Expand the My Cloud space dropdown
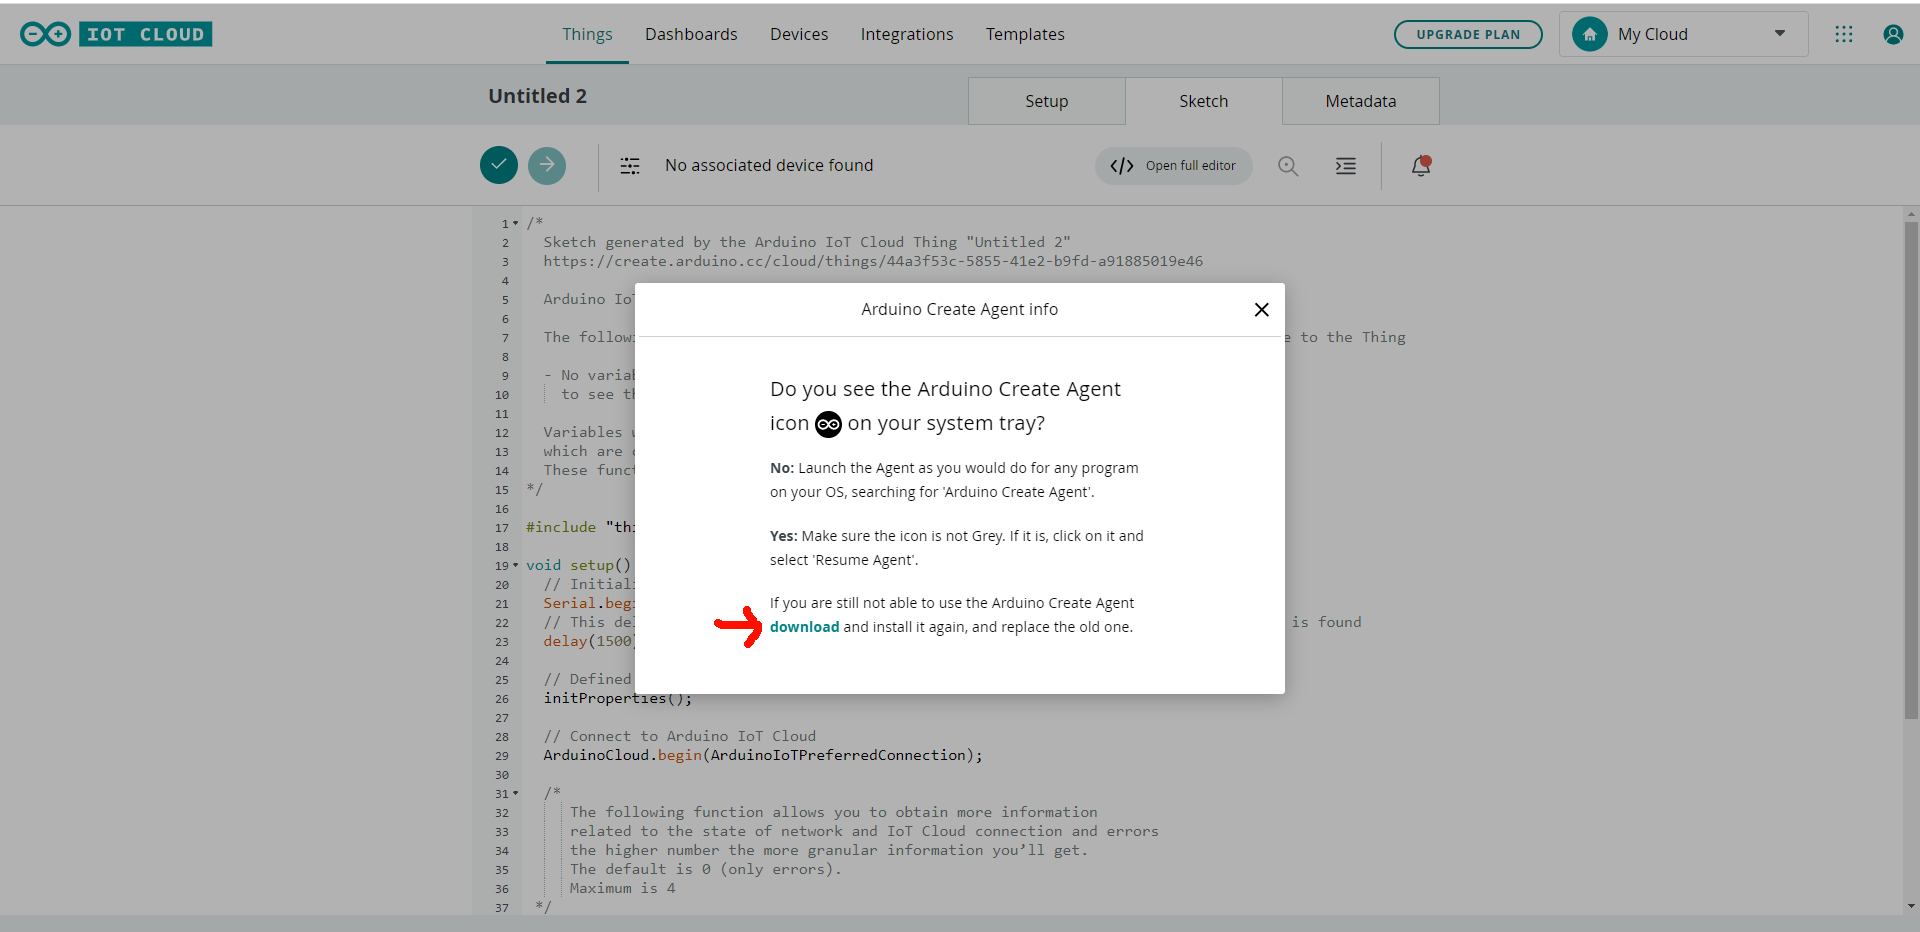Screen dimensions: 1920x932 tap(1780, 34)
